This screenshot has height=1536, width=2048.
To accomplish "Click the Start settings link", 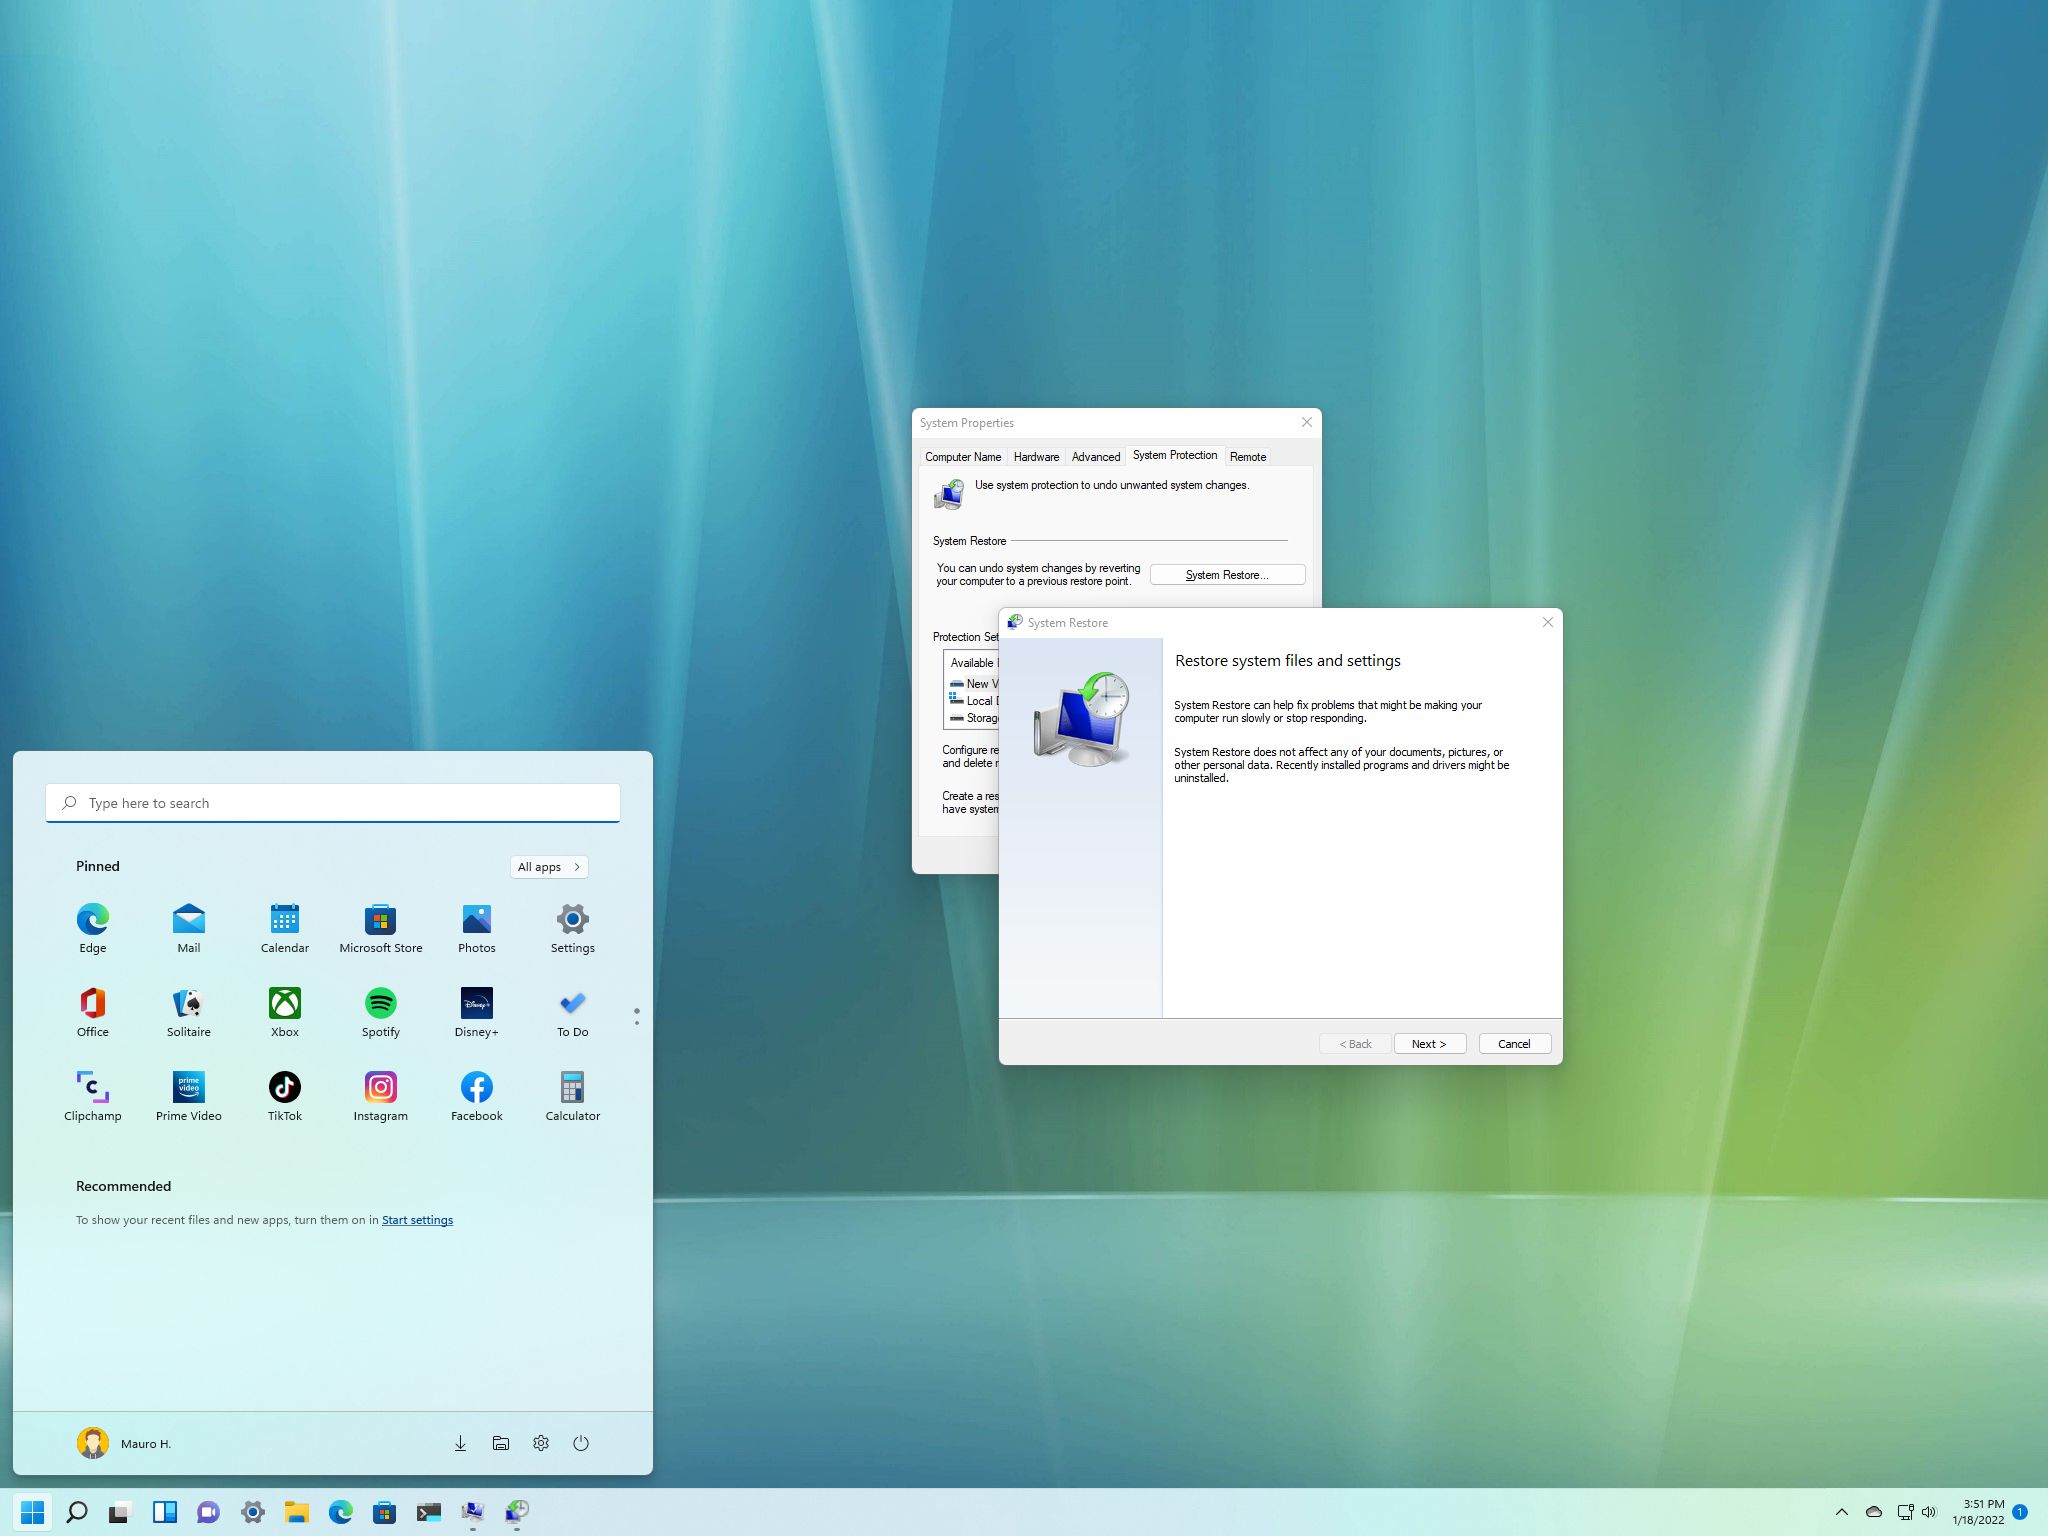I will click(416, 1220).
